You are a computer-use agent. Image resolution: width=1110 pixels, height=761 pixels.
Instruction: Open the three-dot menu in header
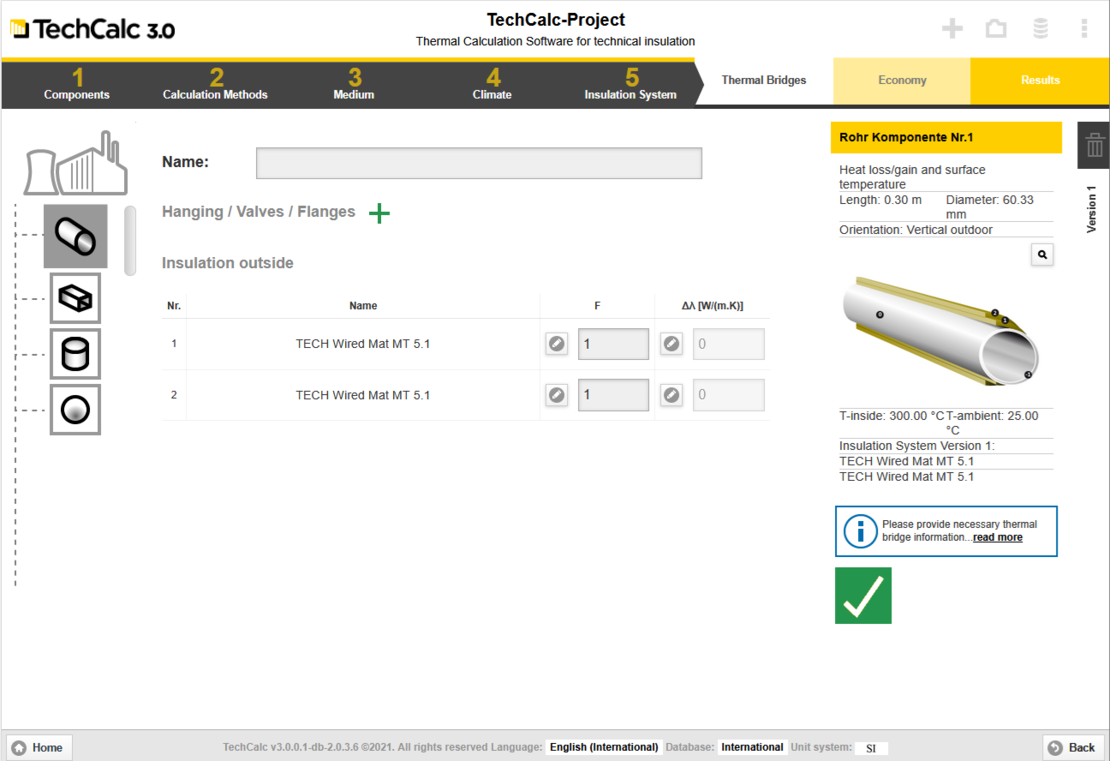click(1084, 28)
